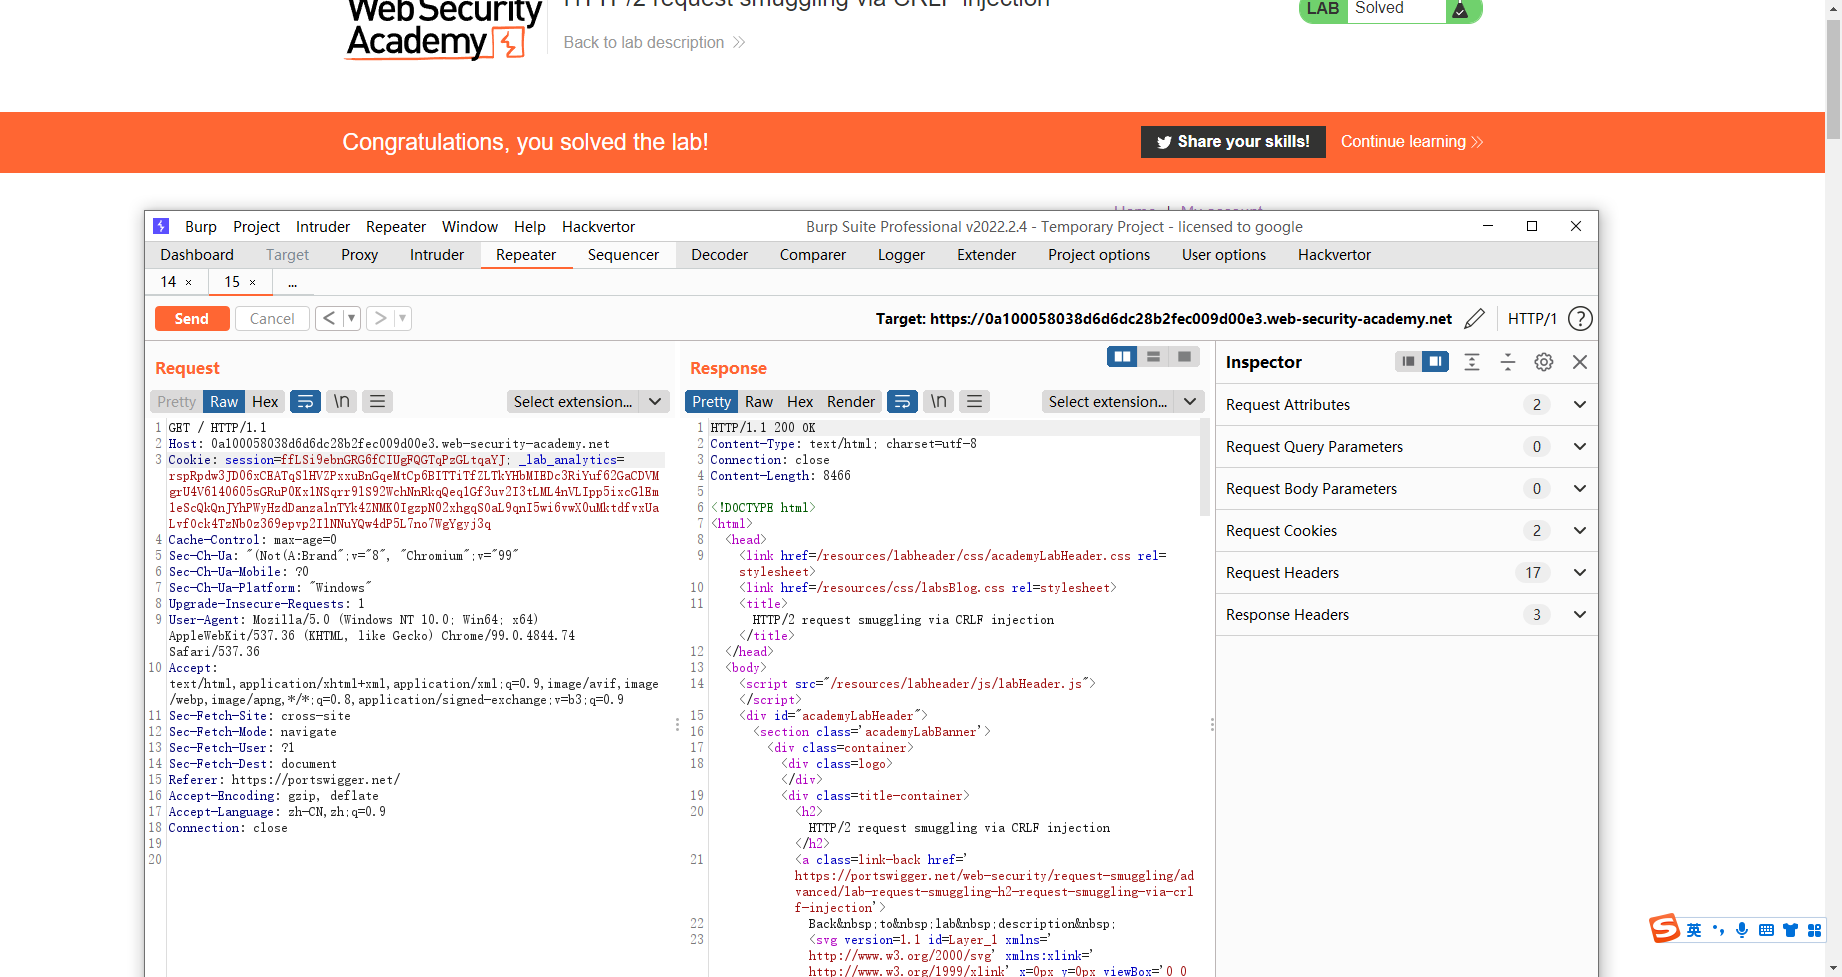Select Hex view in Request pane
The image size is (1842, 977).
[x=265, y=401]
